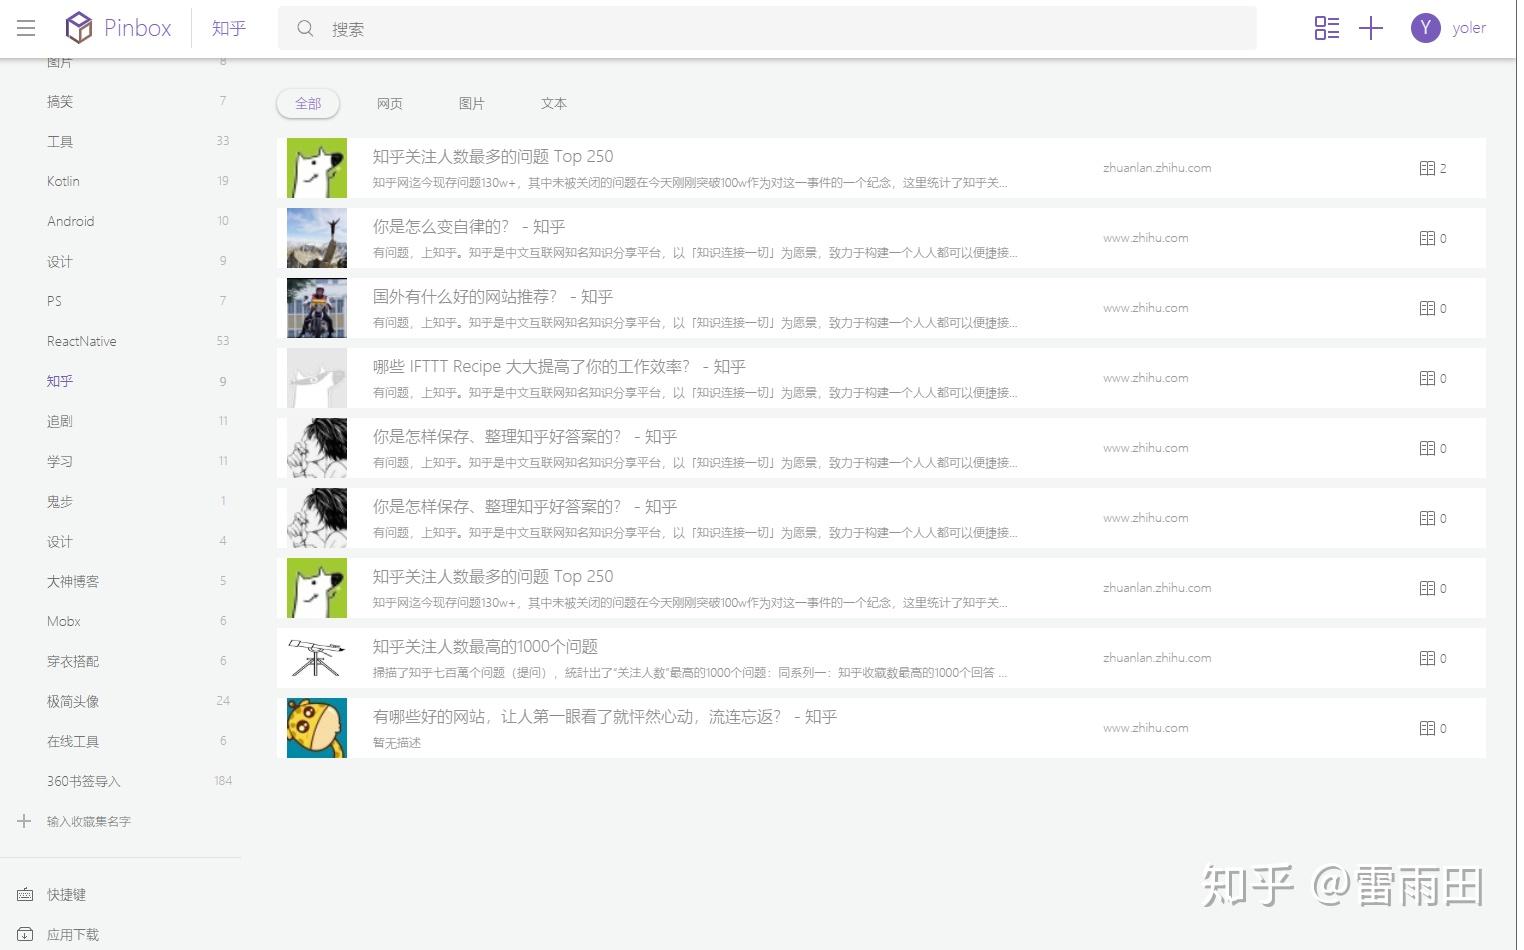Screen dimensions: 1524x950
Task: Click the keyboard icon for 快捷键
Action: 25,894
